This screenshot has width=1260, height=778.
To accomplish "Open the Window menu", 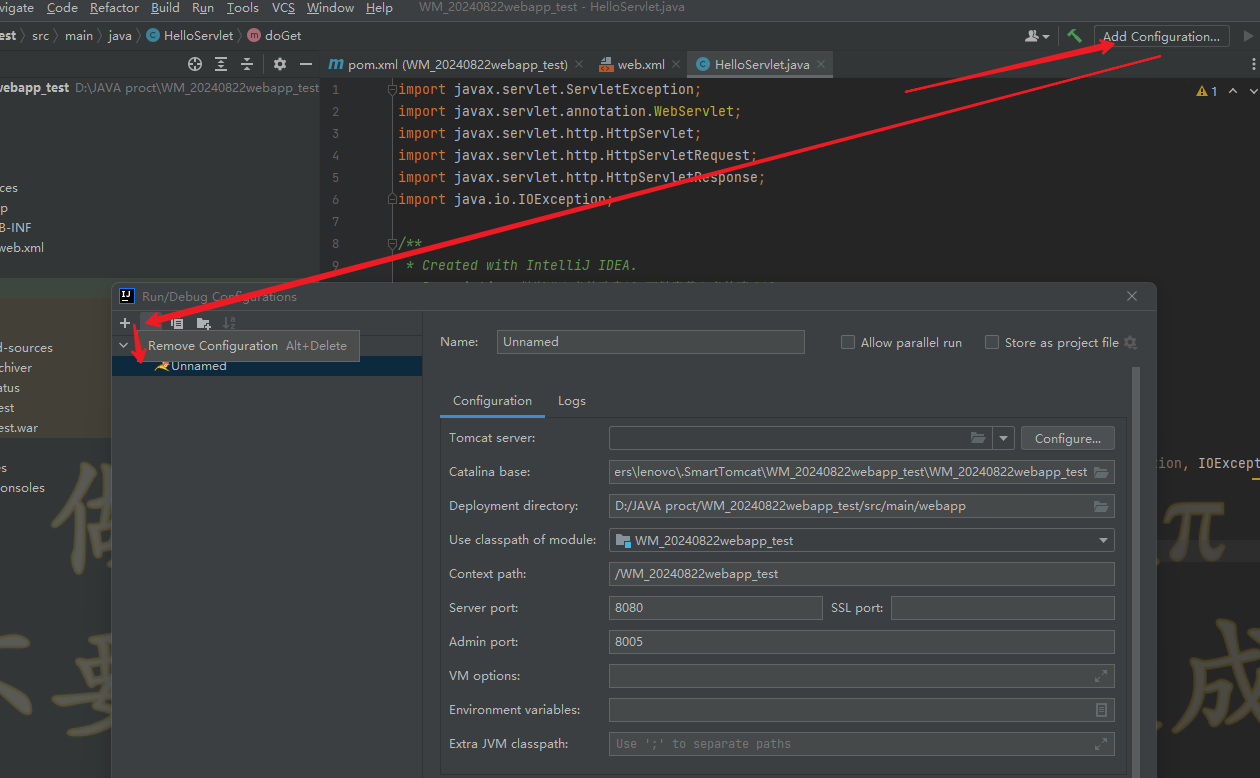I will pos(330,8).
